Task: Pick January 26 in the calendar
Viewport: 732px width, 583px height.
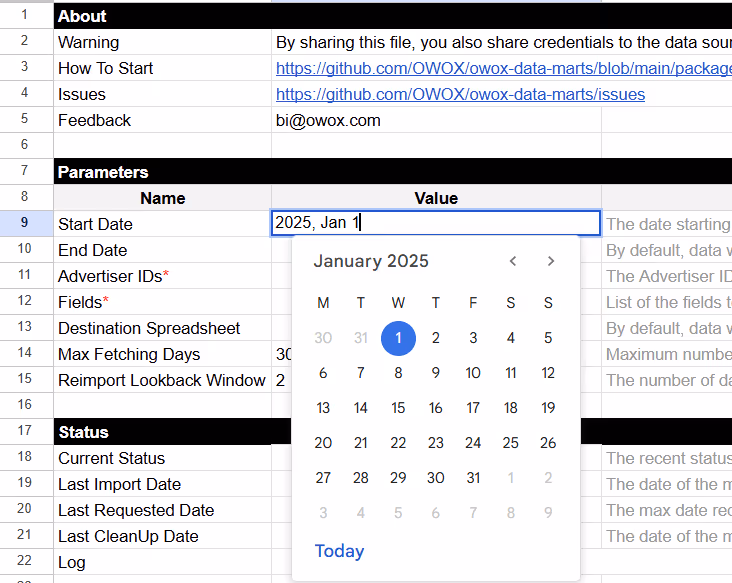Action: [x=548, y=443]
